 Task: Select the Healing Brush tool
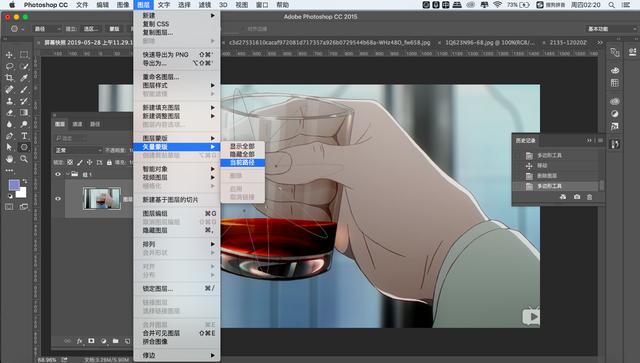tap(9, 89)
